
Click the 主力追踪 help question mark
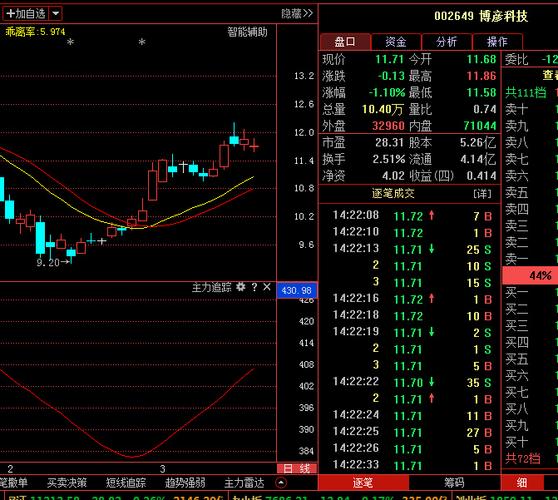click(254, 287)
